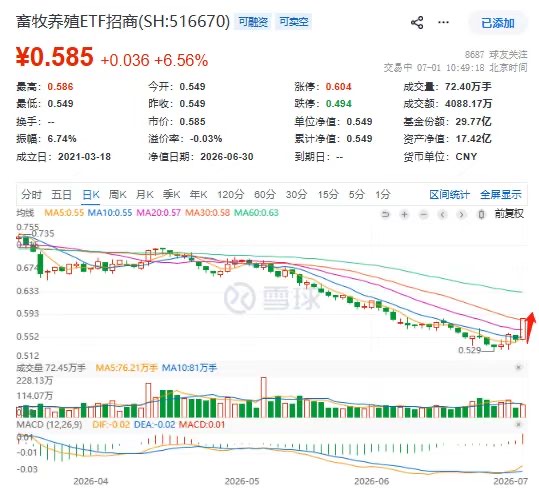Select the 日K chart tab
The height and width of the screenshot is (495, 539).
91,195
